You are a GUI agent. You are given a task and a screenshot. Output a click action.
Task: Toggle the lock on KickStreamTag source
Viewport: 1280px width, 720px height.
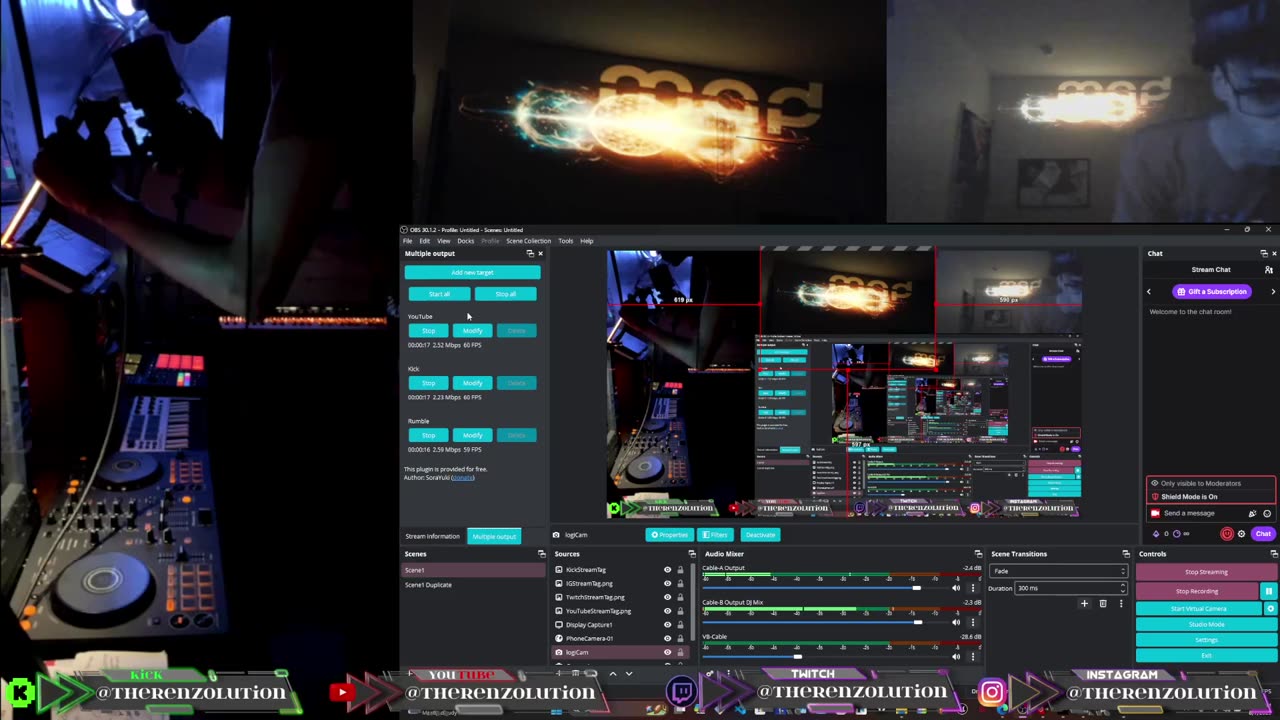click(680, 570)
